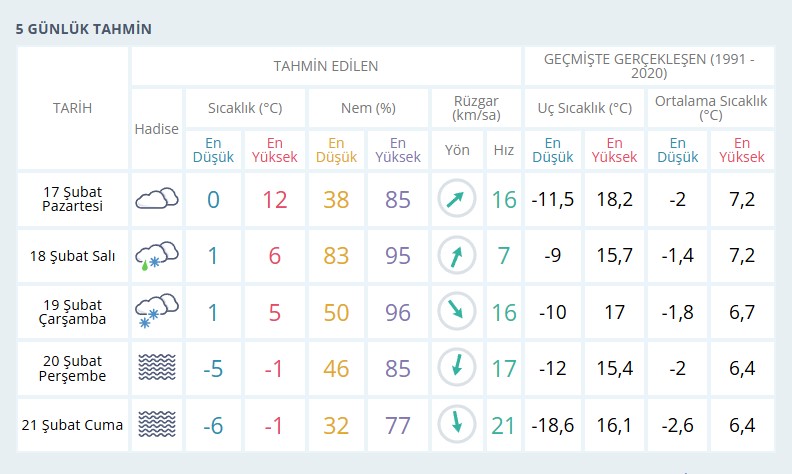The width and height of the screenshot is (792, 474).
Task: Click average low '-1,8' for 19 Şubat
Action: (677, 312)
